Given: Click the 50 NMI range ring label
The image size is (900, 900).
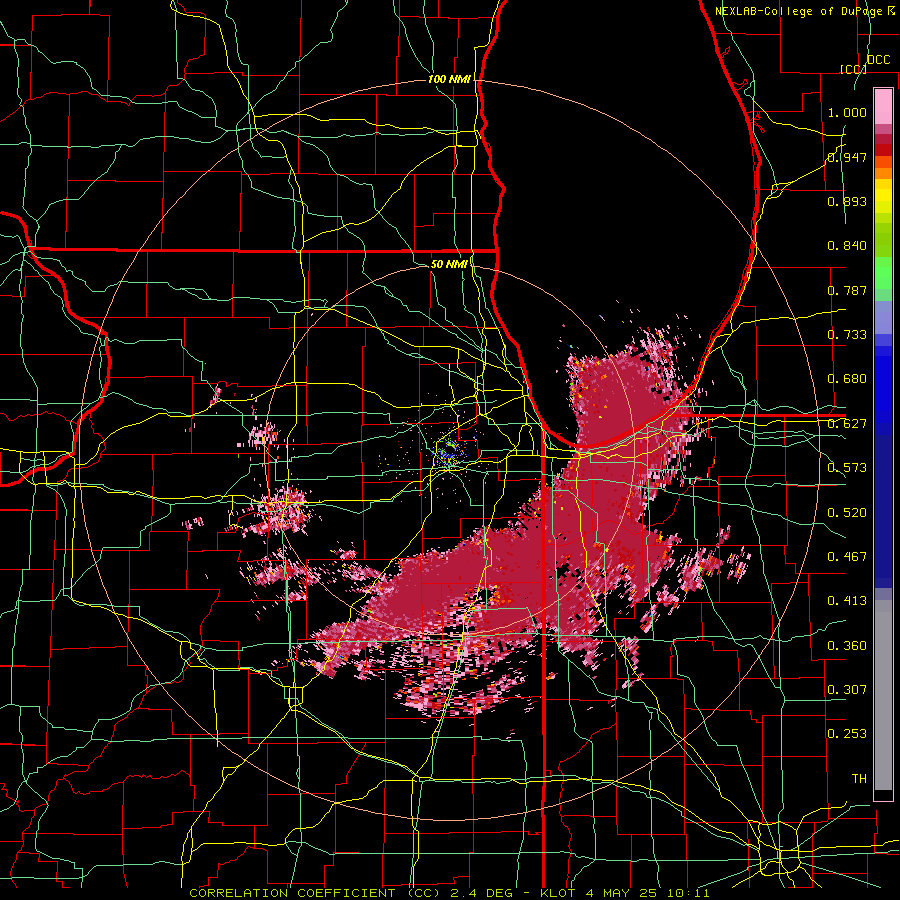Looking at the screenshot, I should [x=449, y=264].
